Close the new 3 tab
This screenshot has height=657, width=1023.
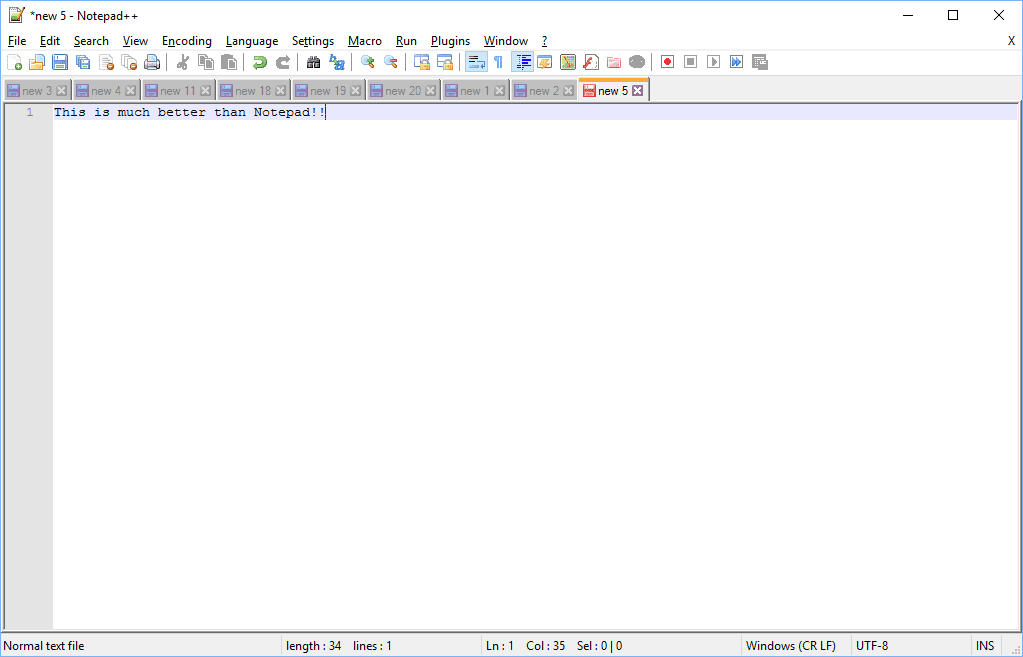click(x=61, y=91)
